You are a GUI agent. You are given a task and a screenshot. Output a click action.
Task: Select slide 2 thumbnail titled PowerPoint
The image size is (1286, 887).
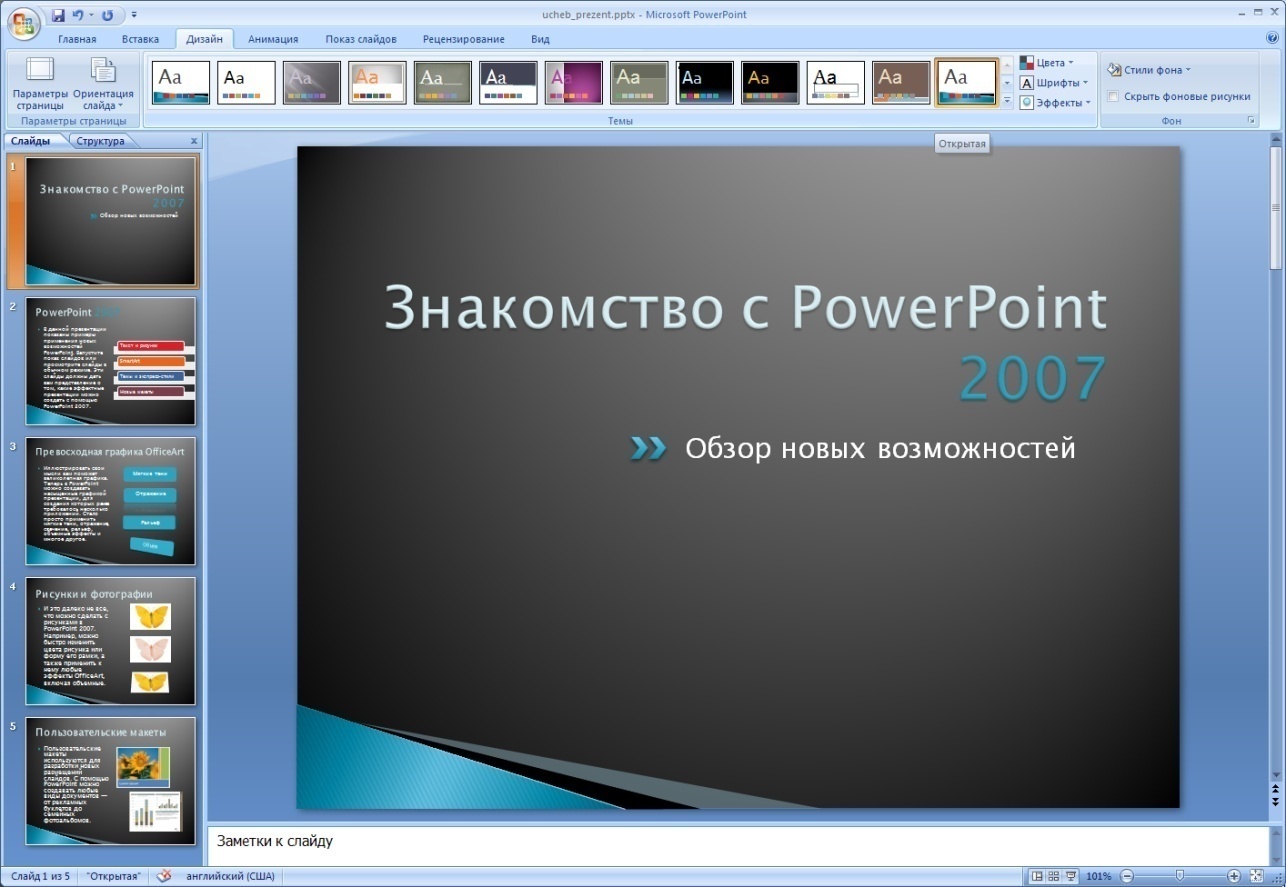click(110, 361)
